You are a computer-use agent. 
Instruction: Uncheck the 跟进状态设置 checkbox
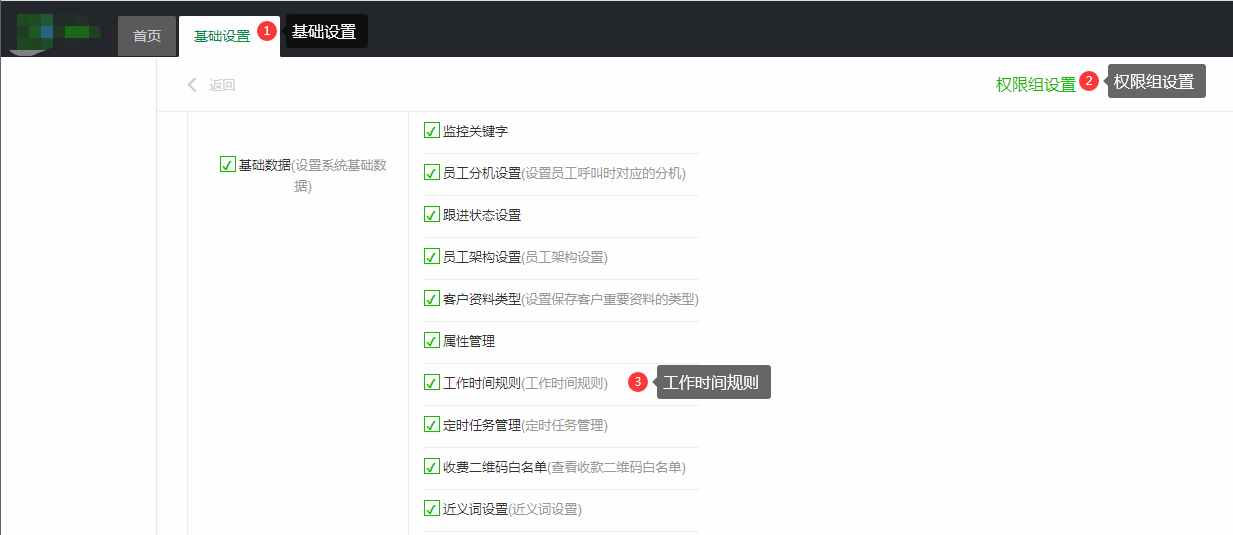432,215
